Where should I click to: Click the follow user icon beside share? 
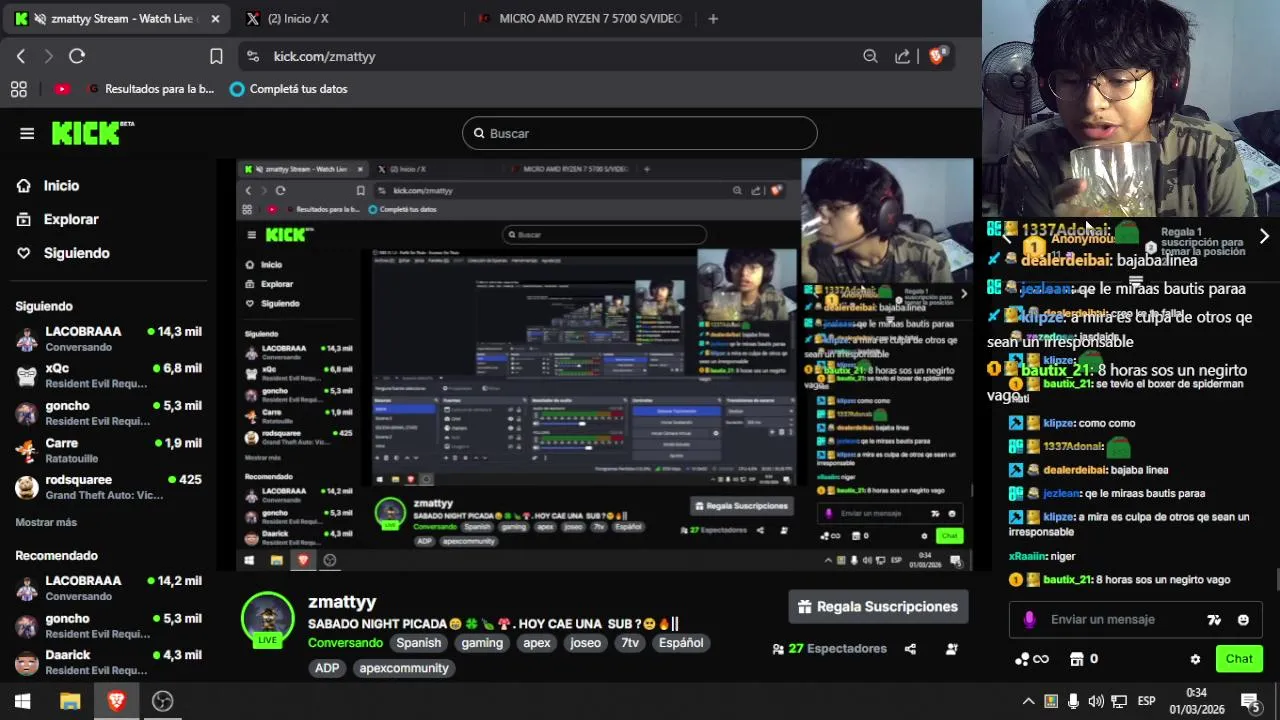pyautogui.click(x=951, y=649)
